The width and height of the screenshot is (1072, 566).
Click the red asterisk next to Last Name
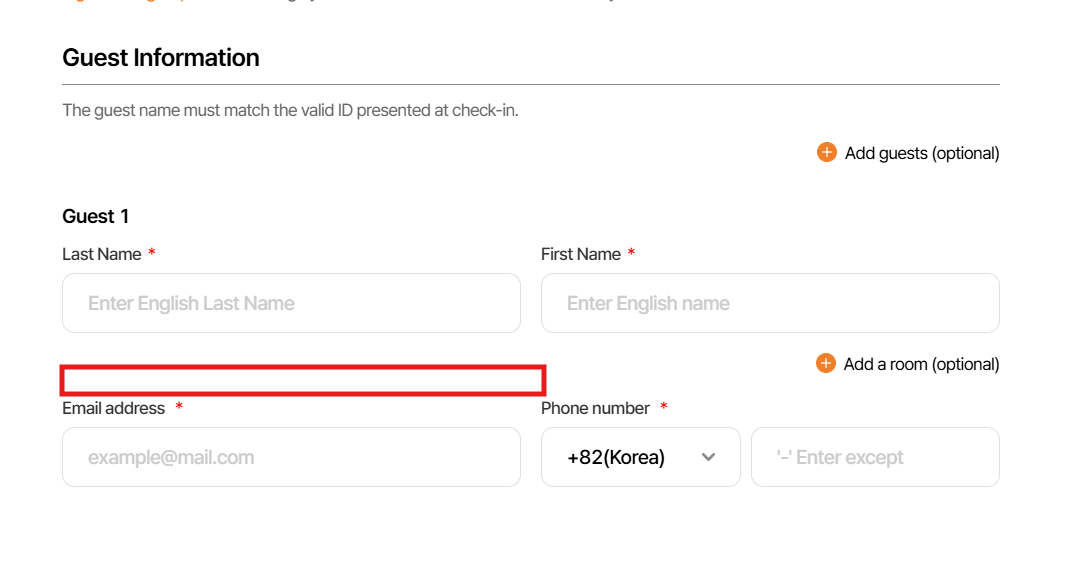click(152, 254)
